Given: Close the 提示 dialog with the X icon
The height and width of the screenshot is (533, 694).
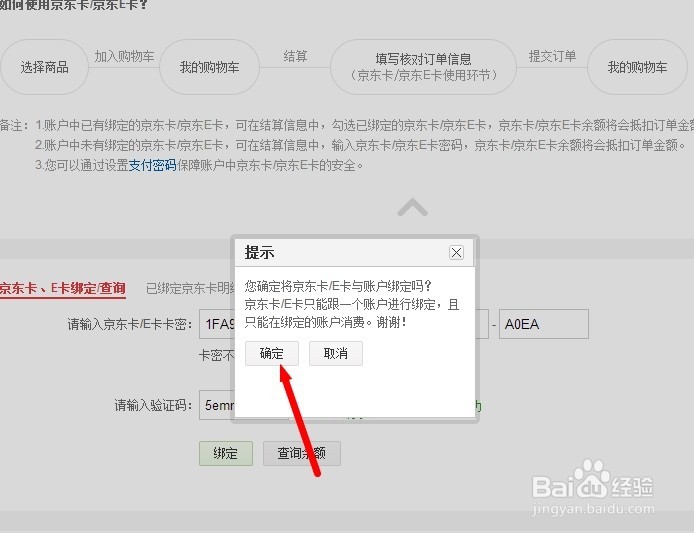Looking at the screenshot, I should click(x=456, y=252).
